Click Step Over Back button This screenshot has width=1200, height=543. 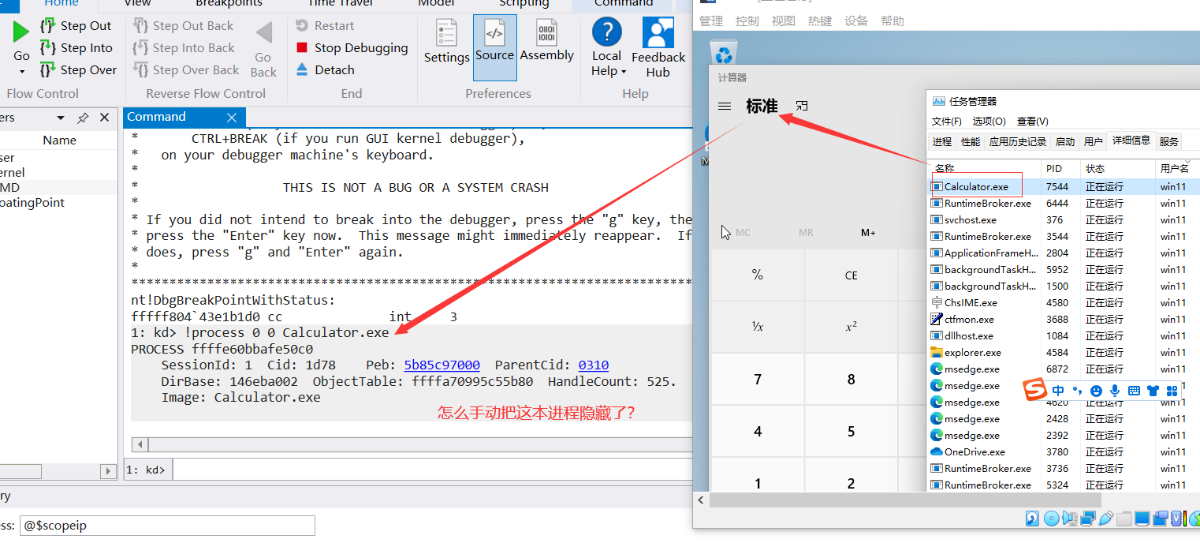(186, 70)
